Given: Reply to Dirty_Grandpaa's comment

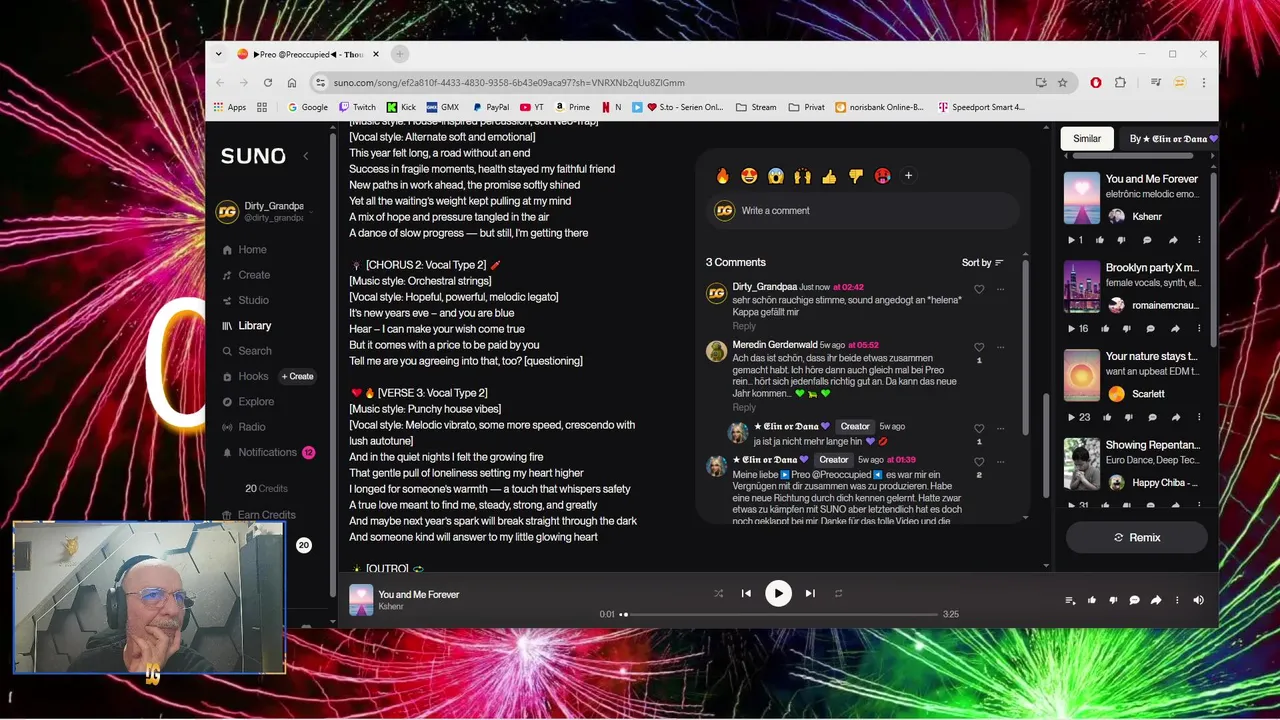Looking at the screenshot, I should click(744, 326).
